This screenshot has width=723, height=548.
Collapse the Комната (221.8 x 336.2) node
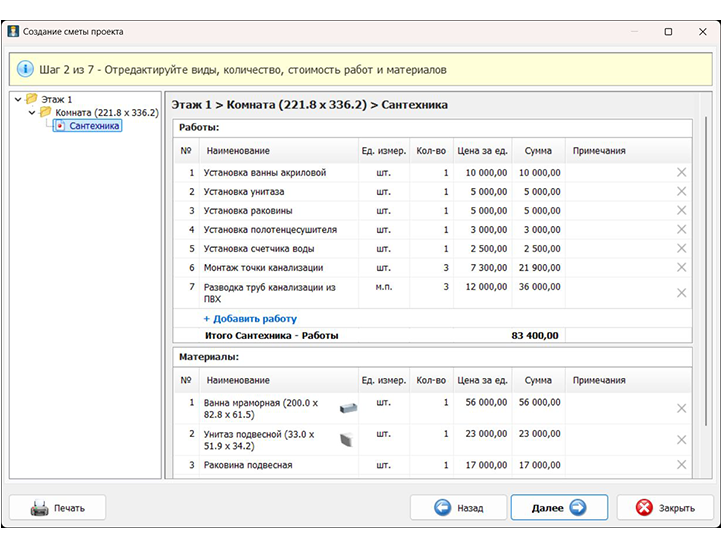coord(32,113)
